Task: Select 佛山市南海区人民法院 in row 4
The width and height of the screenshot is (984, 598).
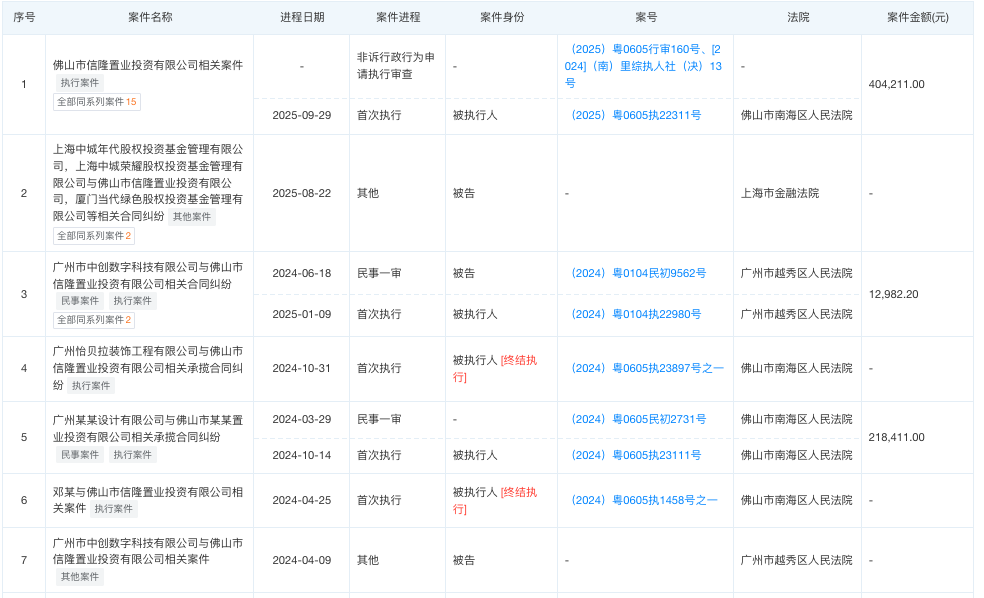Action: [796, 368]
